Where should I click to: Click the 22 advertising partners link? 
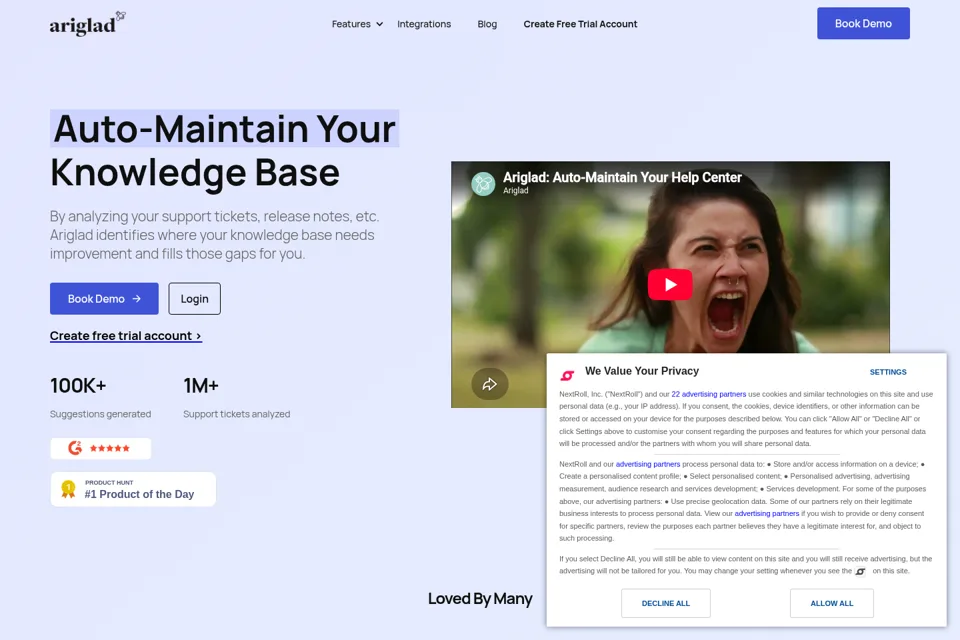click(x=708, y=394)
